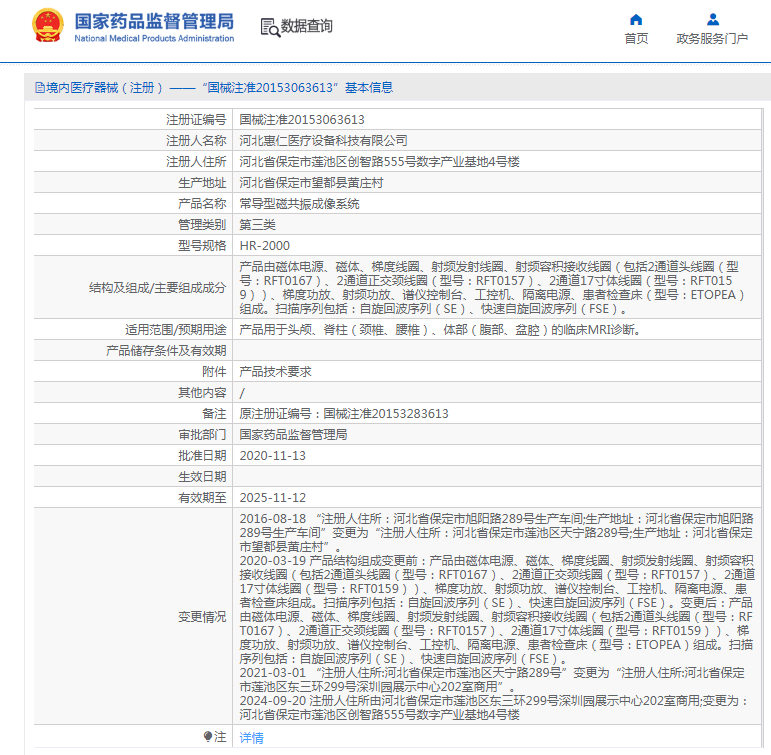Click the 注册人住所 row label
This screenshot has width=771, height=755.
[196, 162]
